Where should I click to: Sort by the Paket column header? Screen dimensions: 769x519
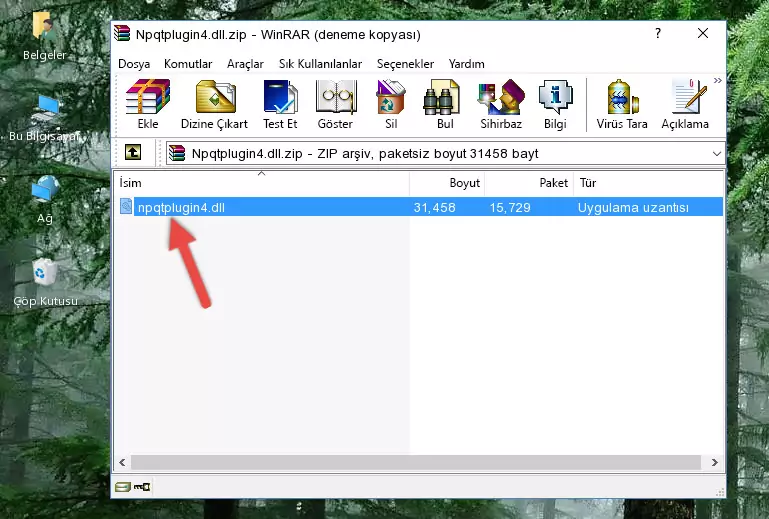[x=529, y=182]
